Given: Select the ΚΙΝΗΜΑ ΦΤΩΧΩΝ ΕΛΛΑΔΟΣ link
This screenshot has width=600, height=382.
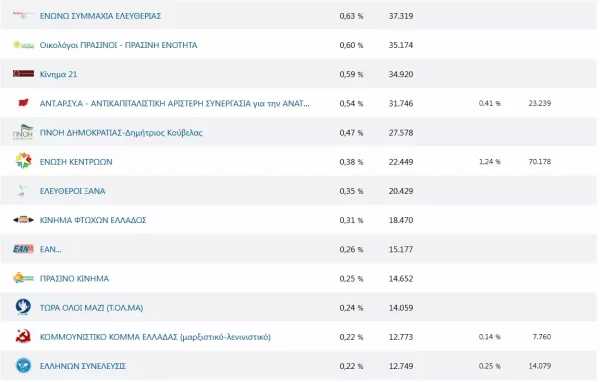Looking at the screenshot, I should click(x=93, y=220).
